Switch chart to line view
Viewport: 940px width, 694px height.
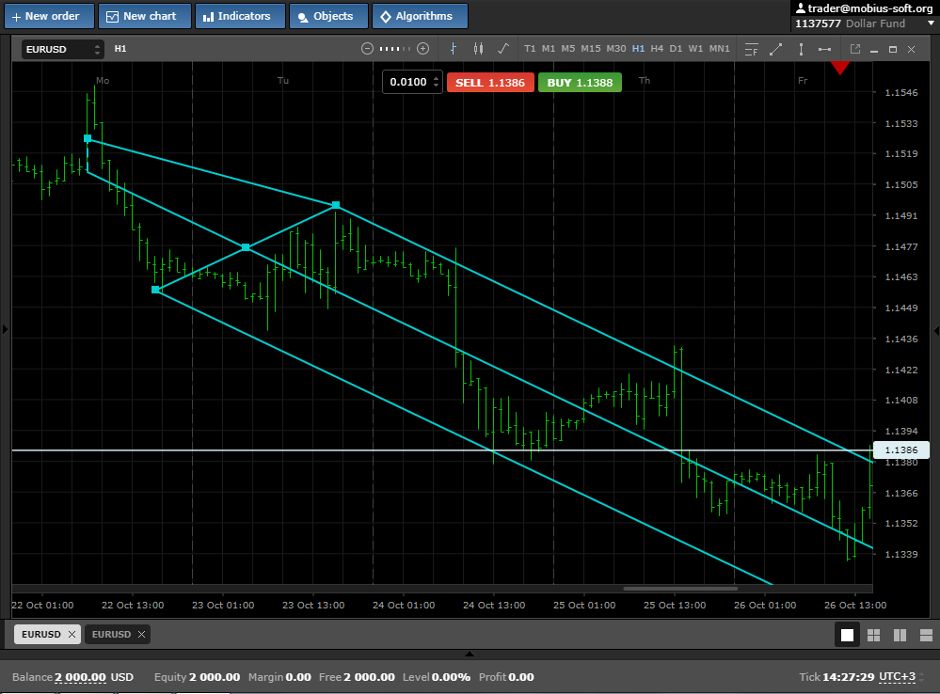point(502,48)
